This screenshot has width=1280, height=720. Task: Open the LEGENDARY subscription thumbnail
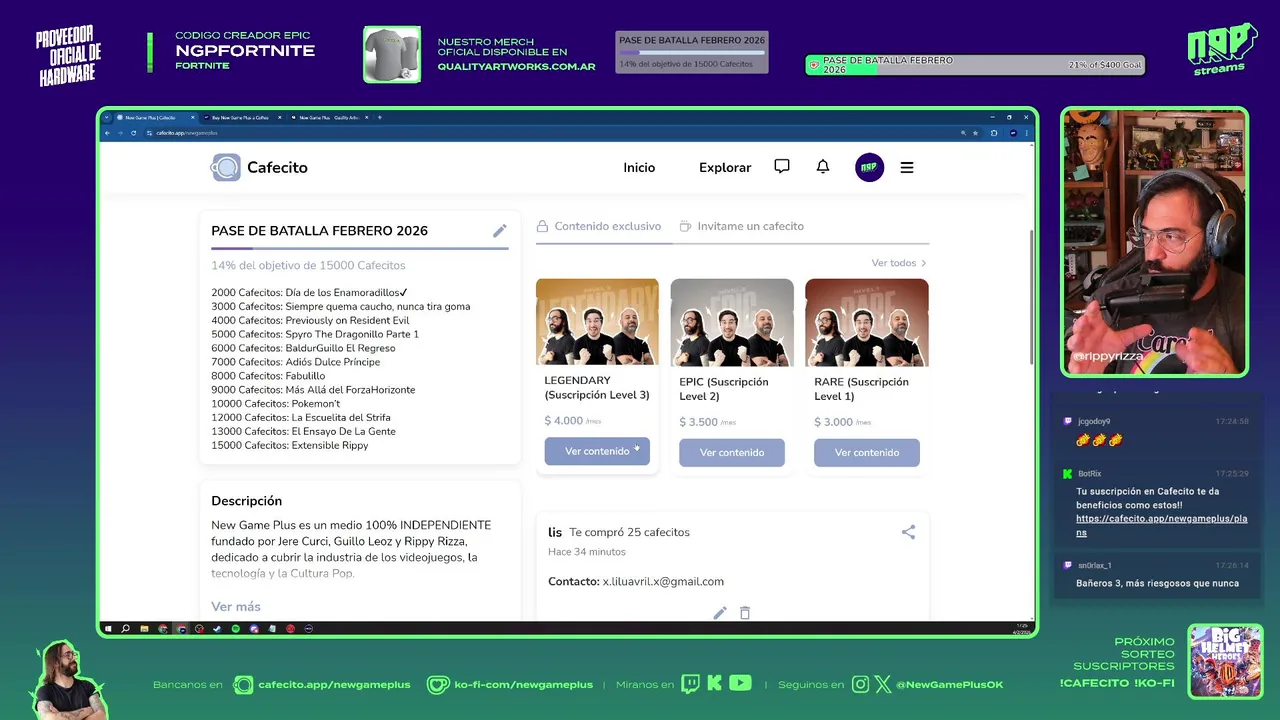[x=597, y=322]
